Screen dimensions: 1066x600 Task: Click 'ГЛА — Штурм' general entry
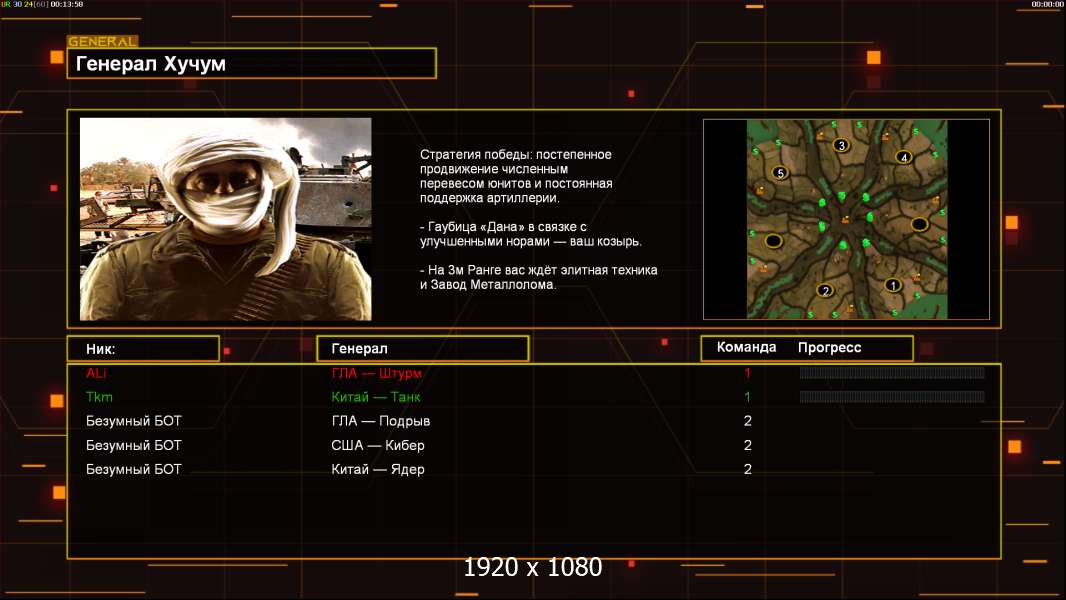pyautogui.click(x=377, y=373)
